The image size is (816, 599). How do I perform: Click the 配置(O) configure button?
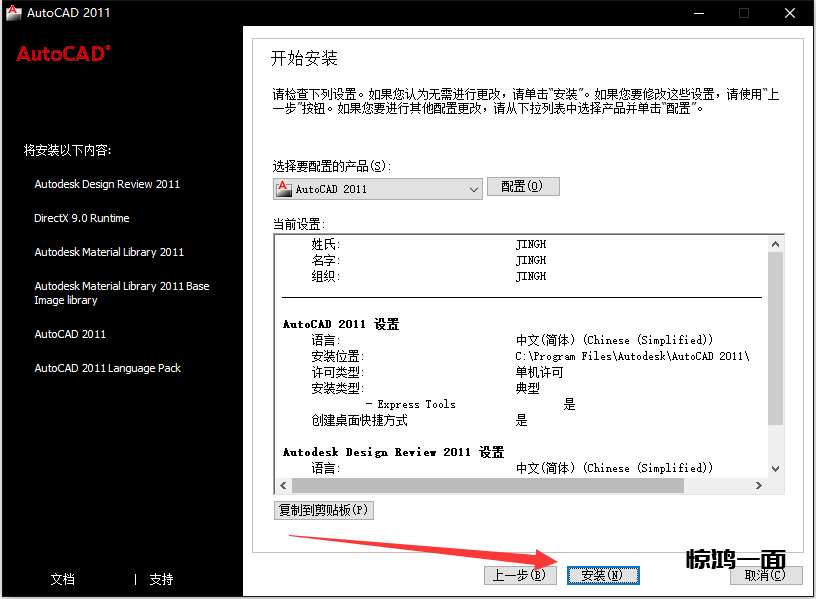522,187
